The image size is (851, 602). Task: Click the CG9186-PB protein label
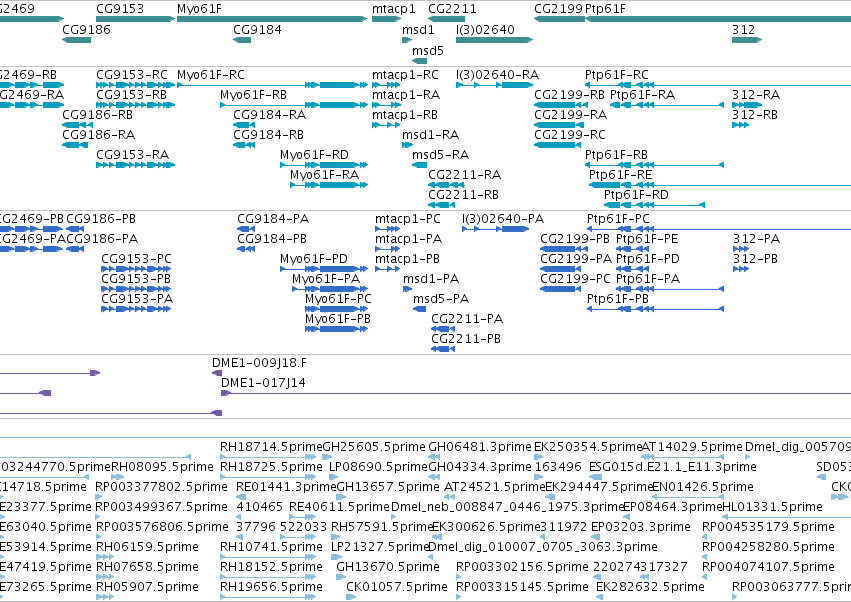pyautogui.click(x=101, y=219)
